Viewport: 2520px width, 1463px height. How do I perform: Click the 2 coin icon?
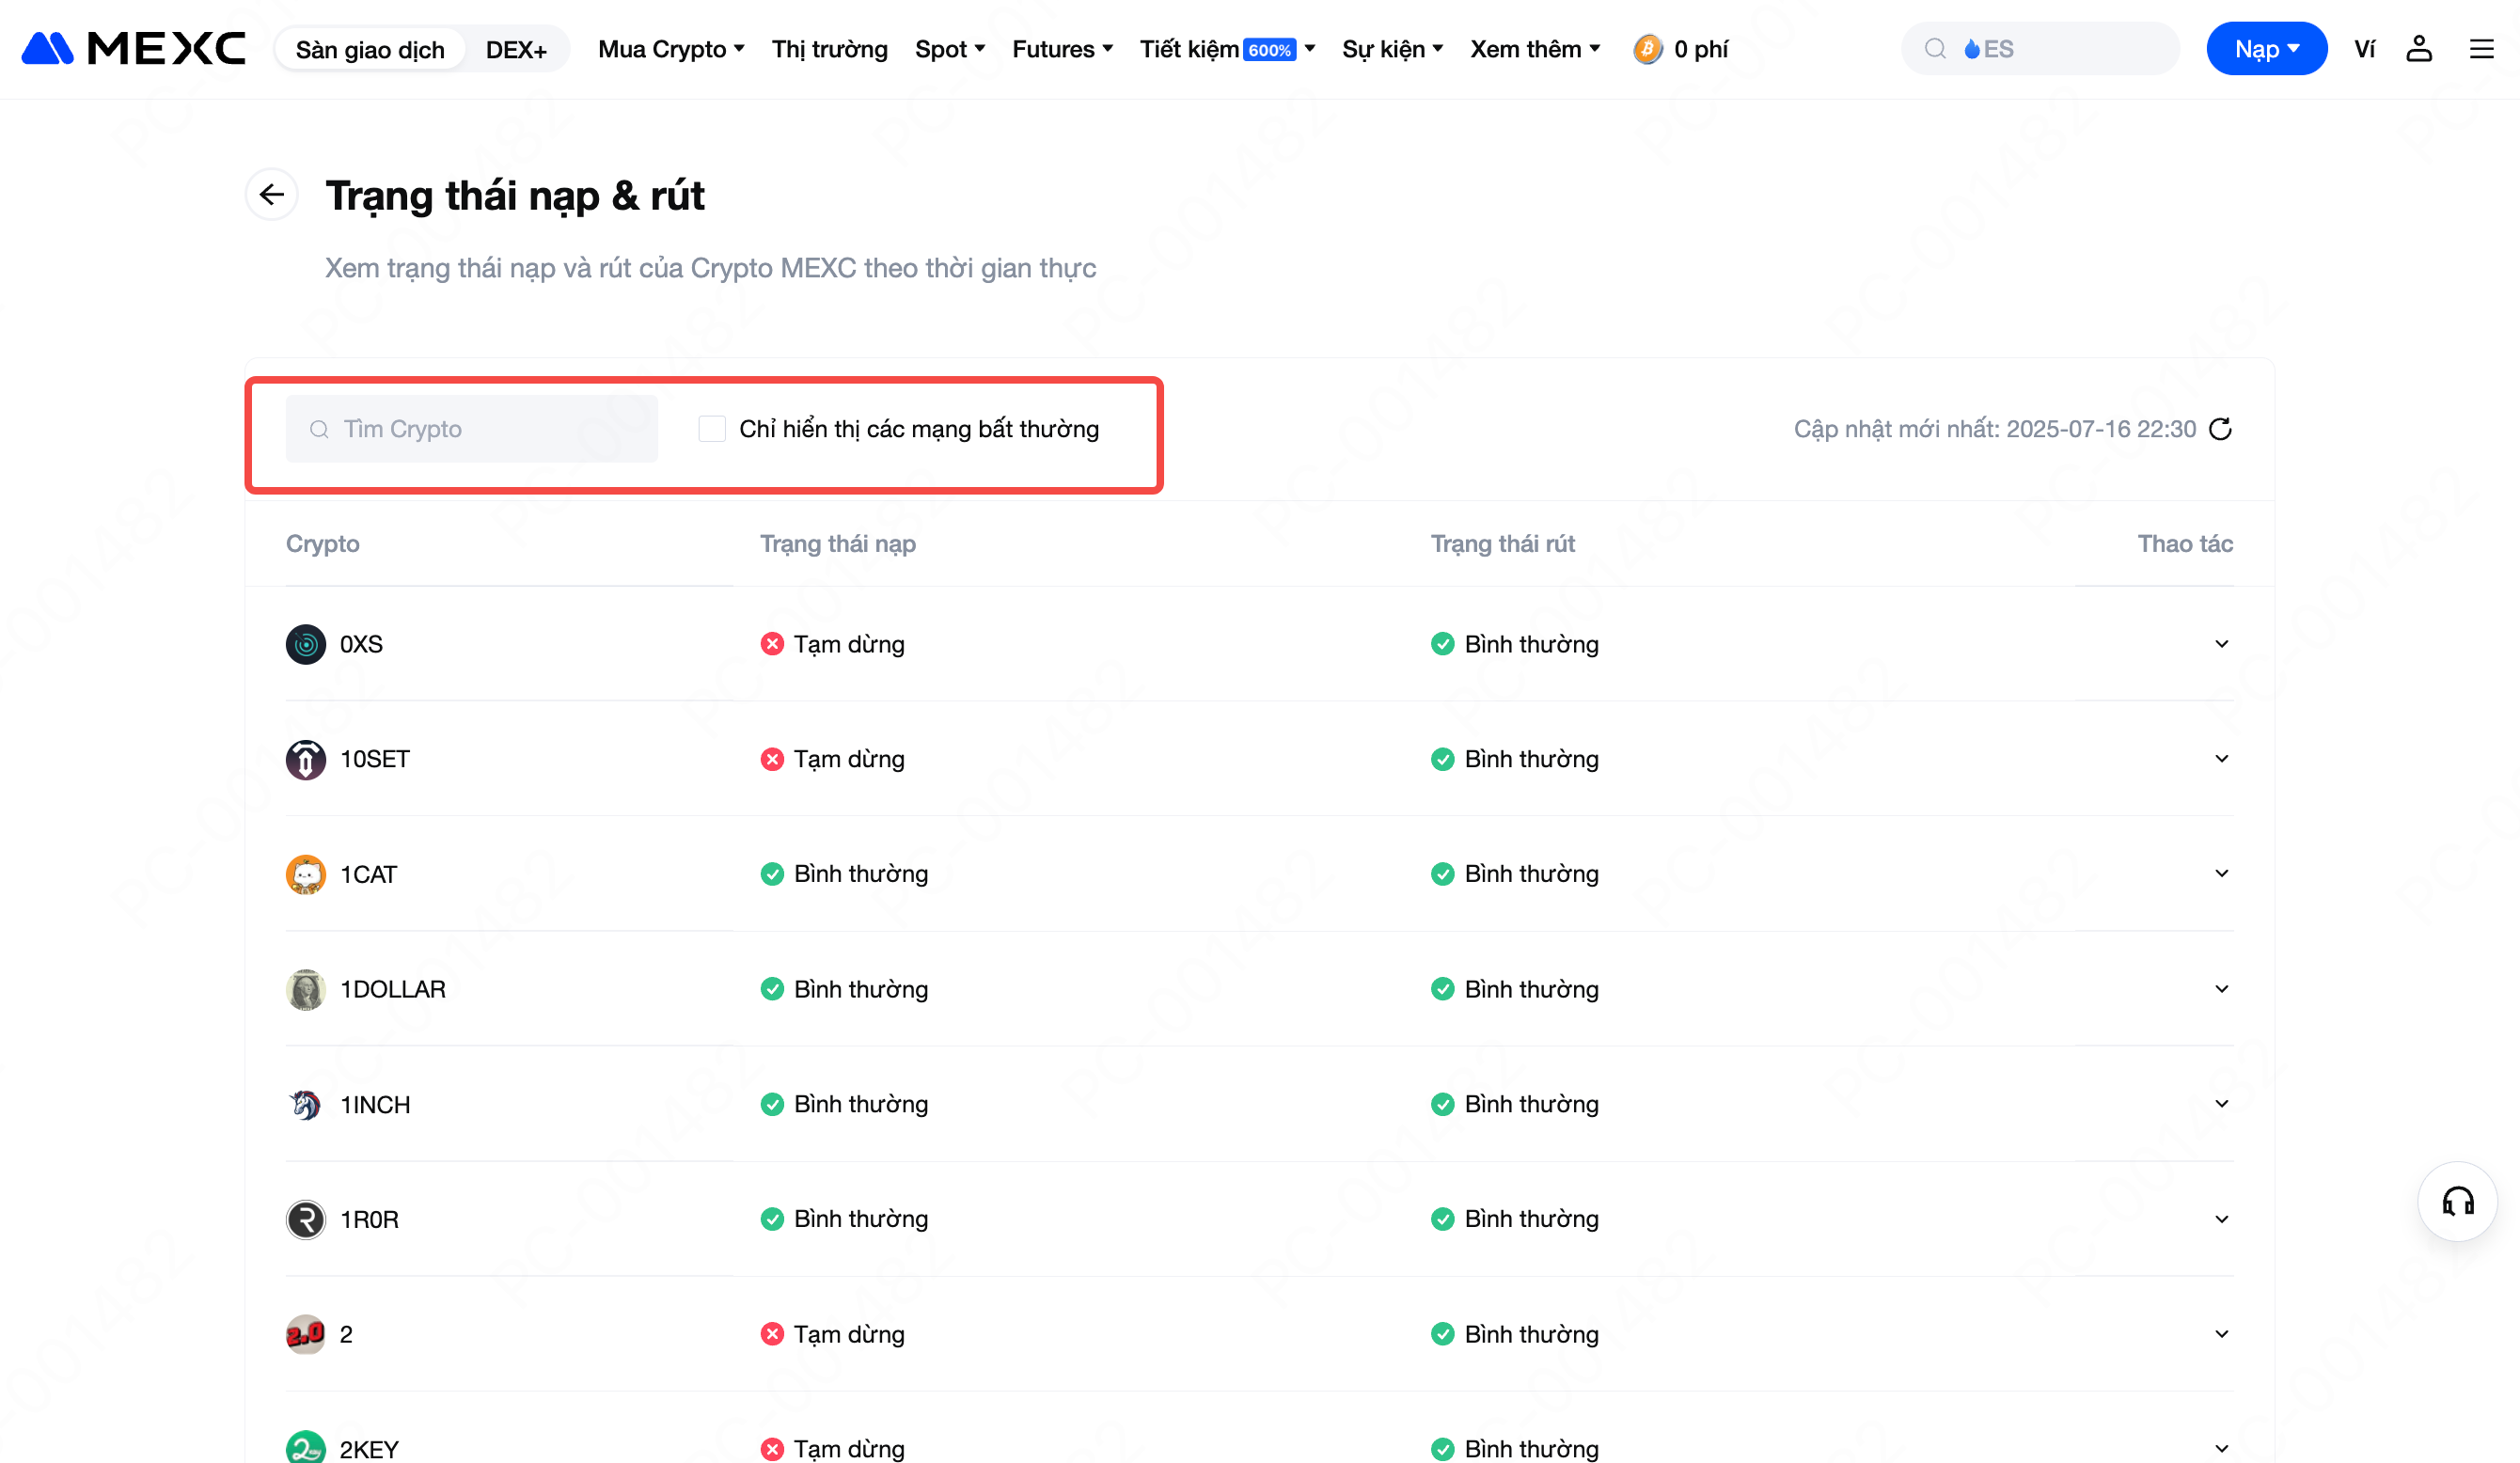point(306,1334)
